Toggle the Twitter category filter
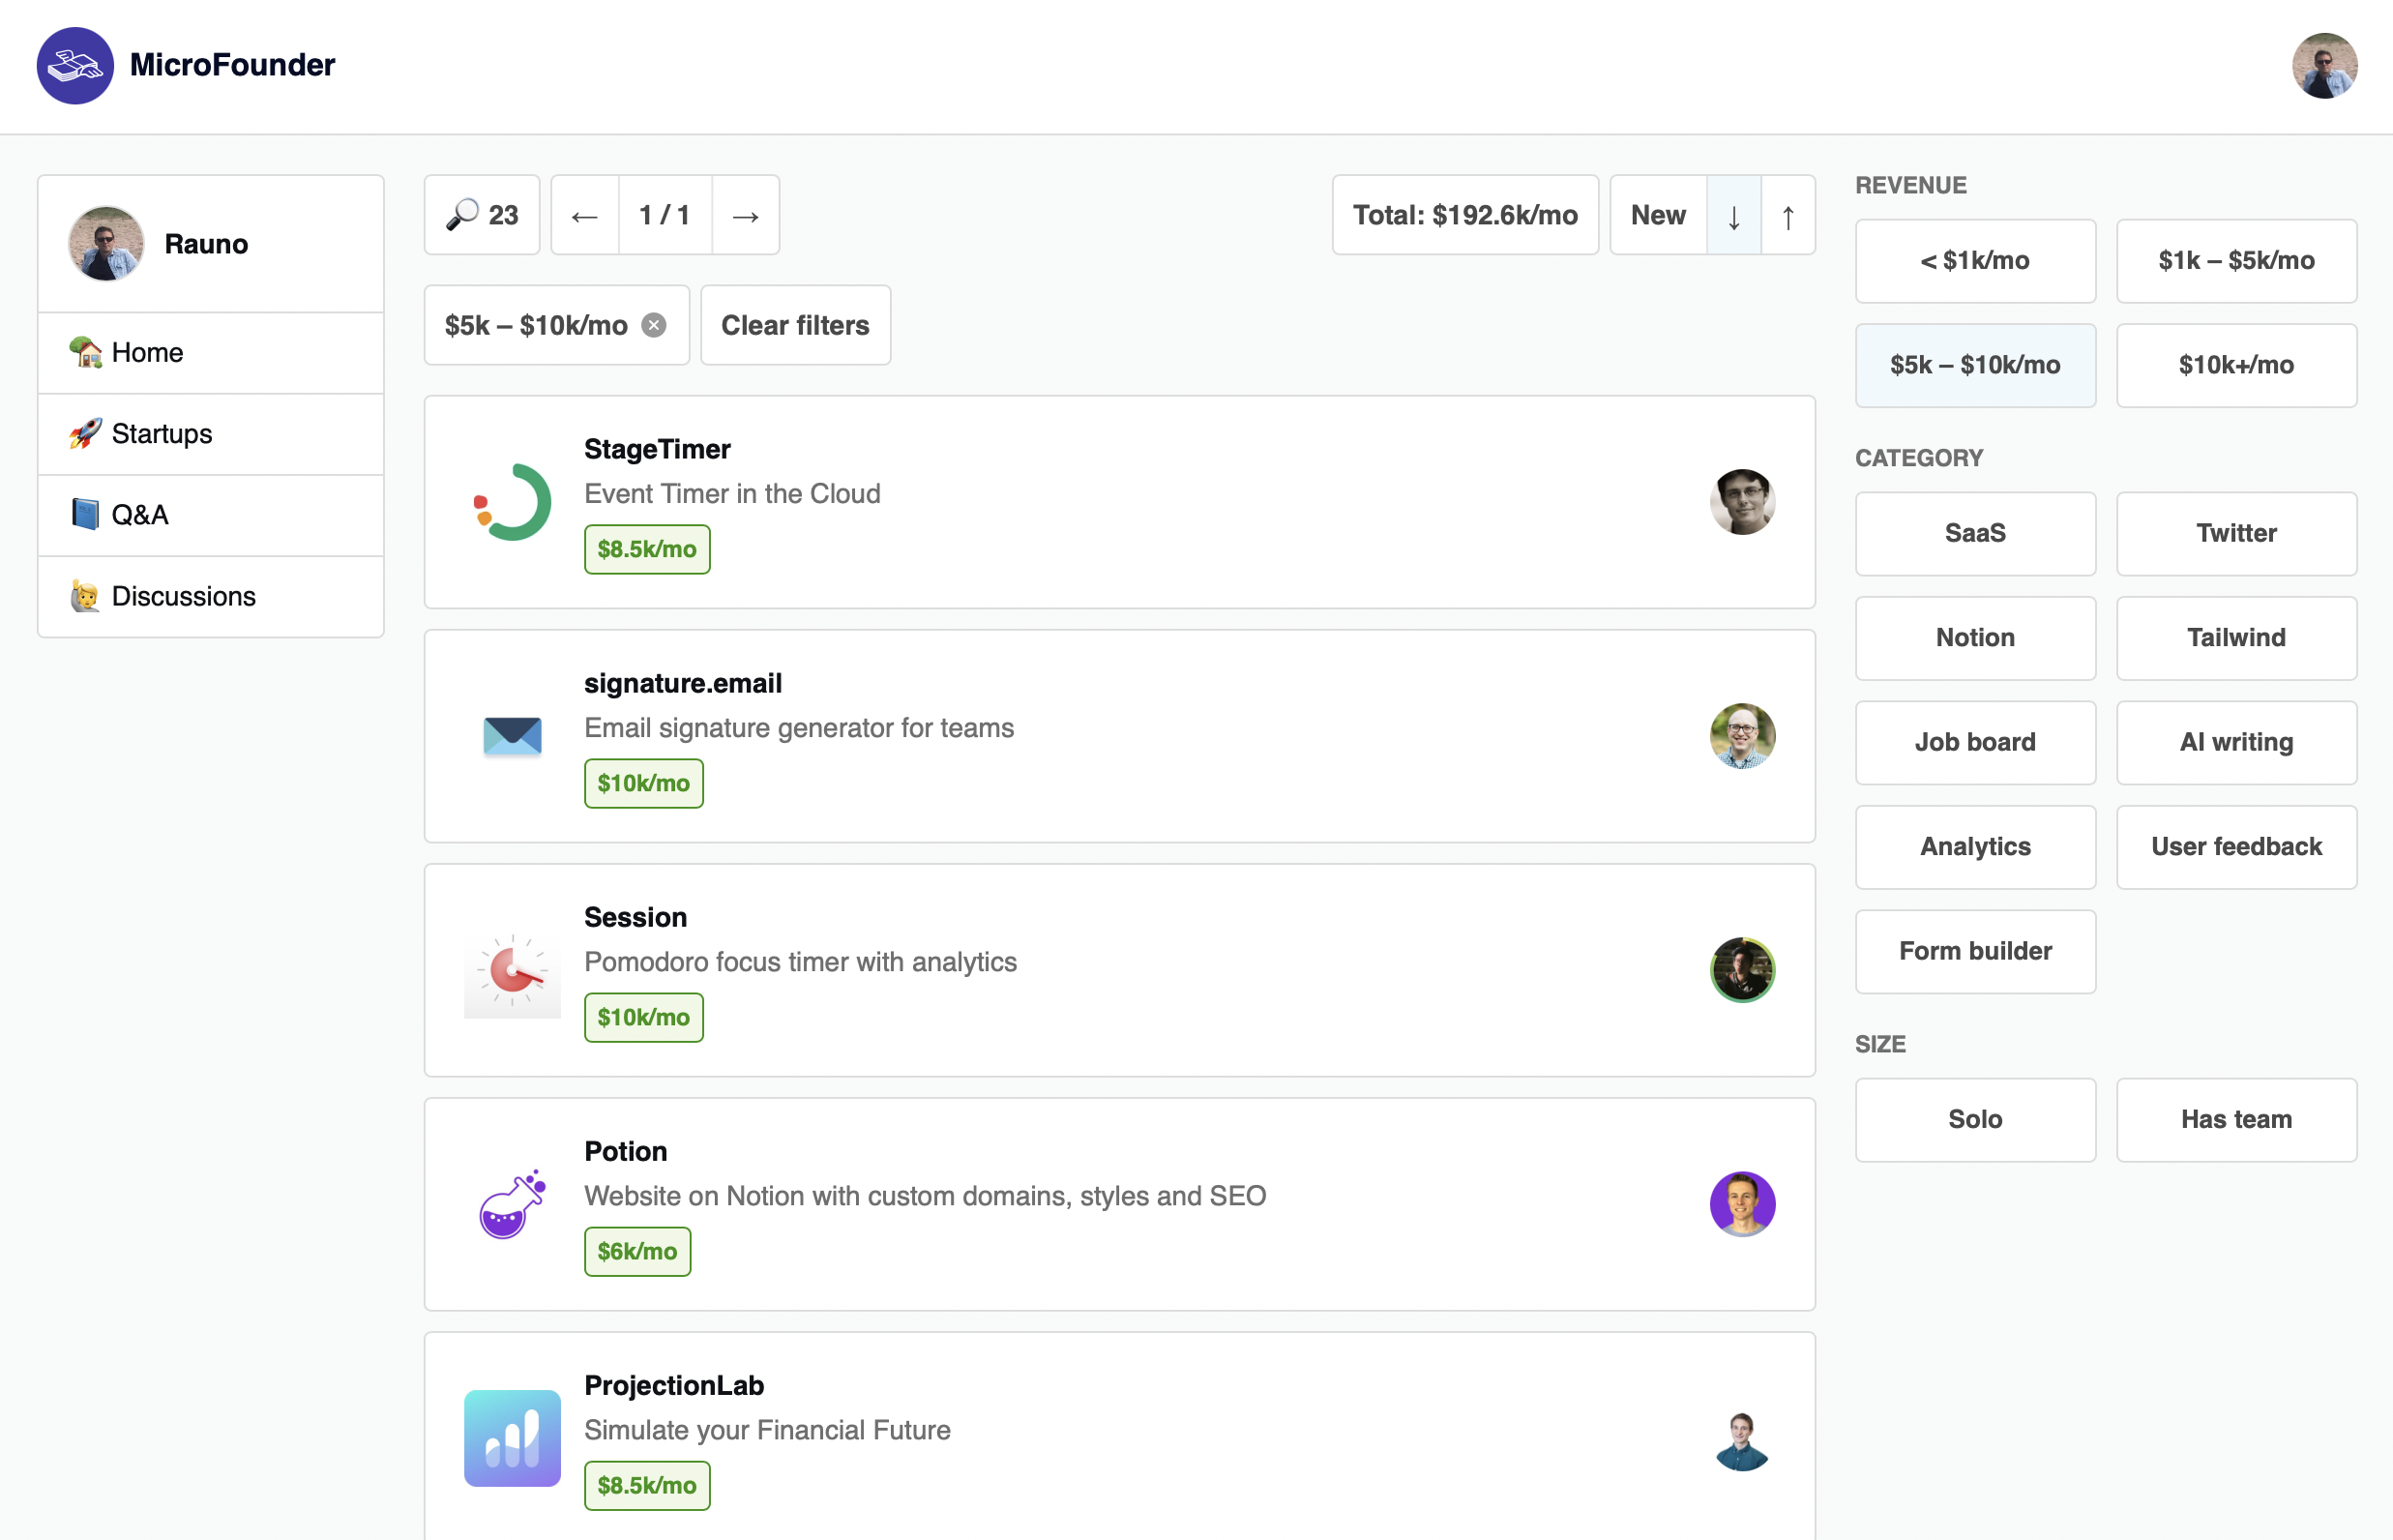The height and width of the screenshot is (1540, 2393). coord(2236,533)
